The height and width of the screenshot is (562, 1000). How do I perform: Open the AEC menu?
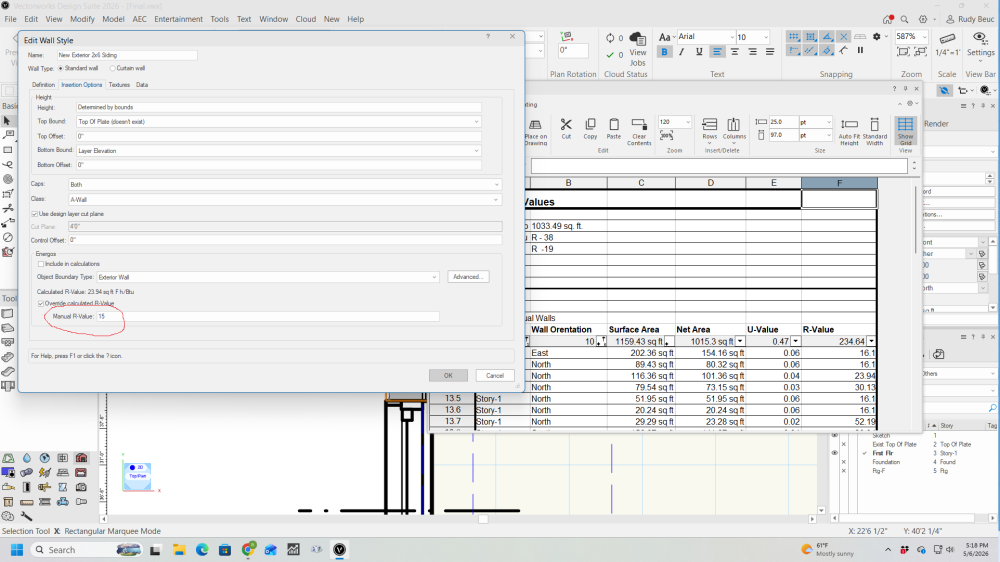point(140,19)
